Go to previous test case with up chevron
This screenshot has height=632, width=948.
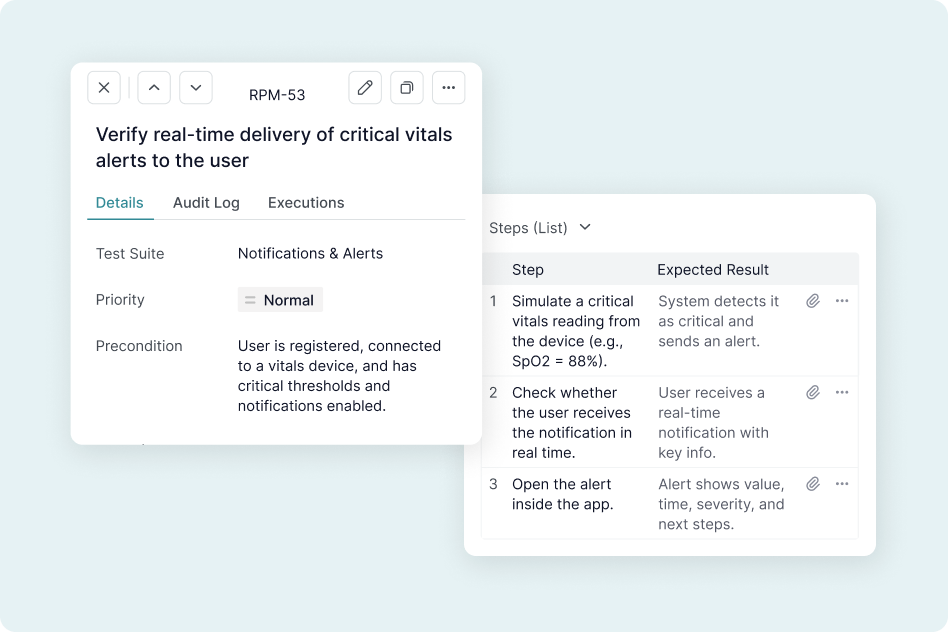pyautogui.click(x=154, y=88)
